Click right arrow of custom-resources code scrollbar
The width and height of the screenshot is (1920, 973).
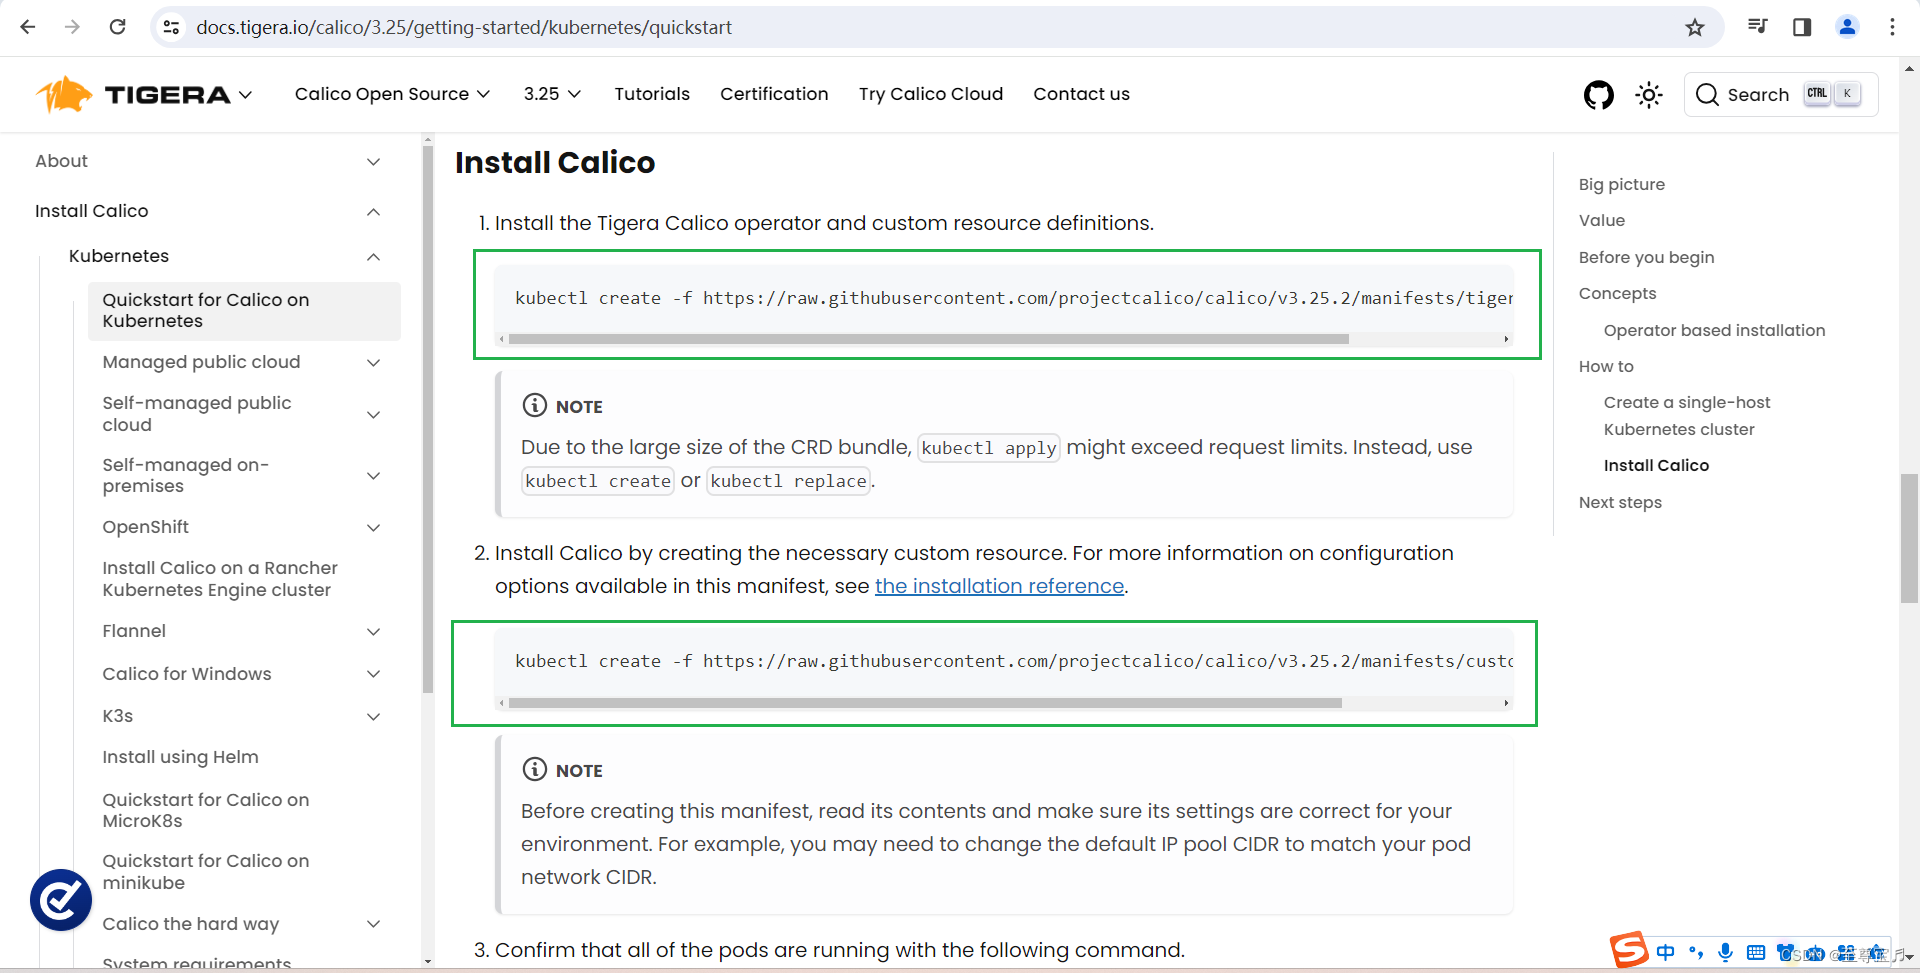[1506, 703]
